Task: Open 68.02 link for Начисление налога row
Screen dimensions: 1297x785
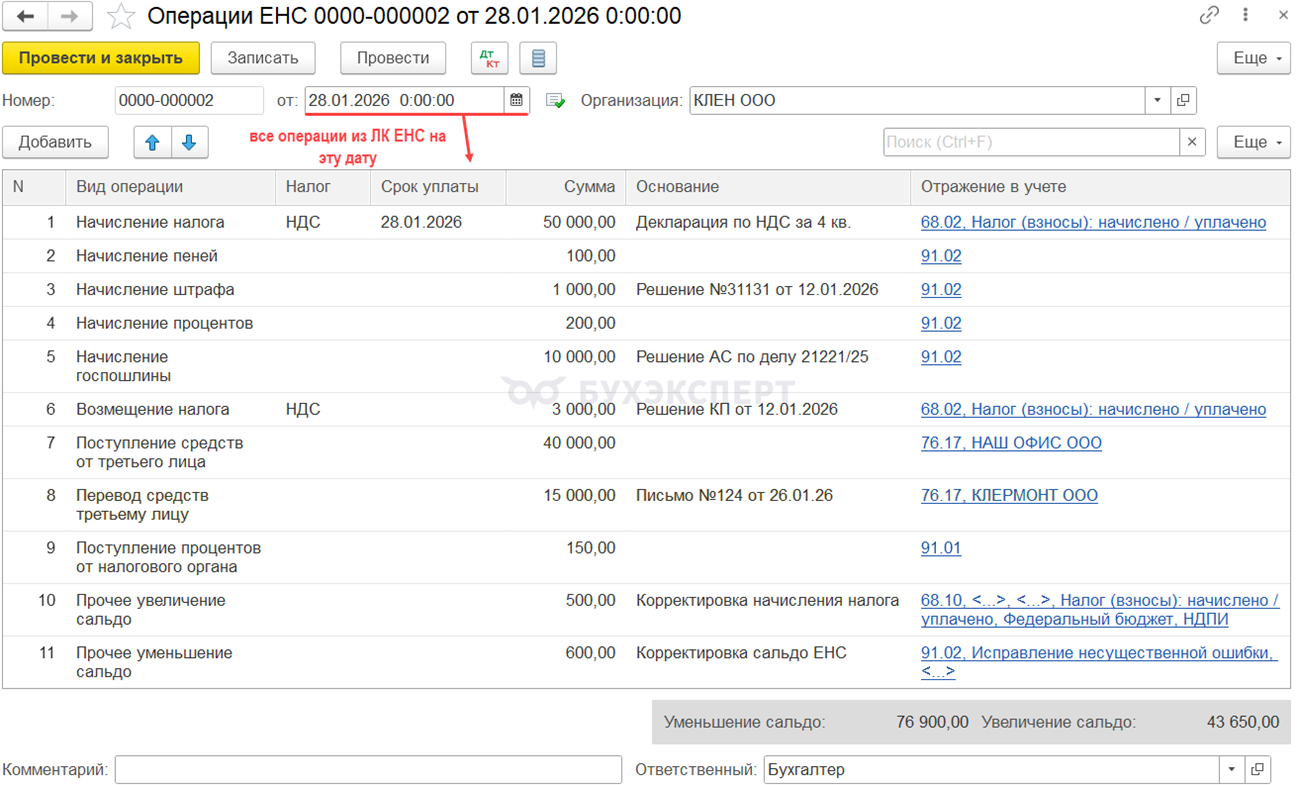Action: pos(1093,222)
